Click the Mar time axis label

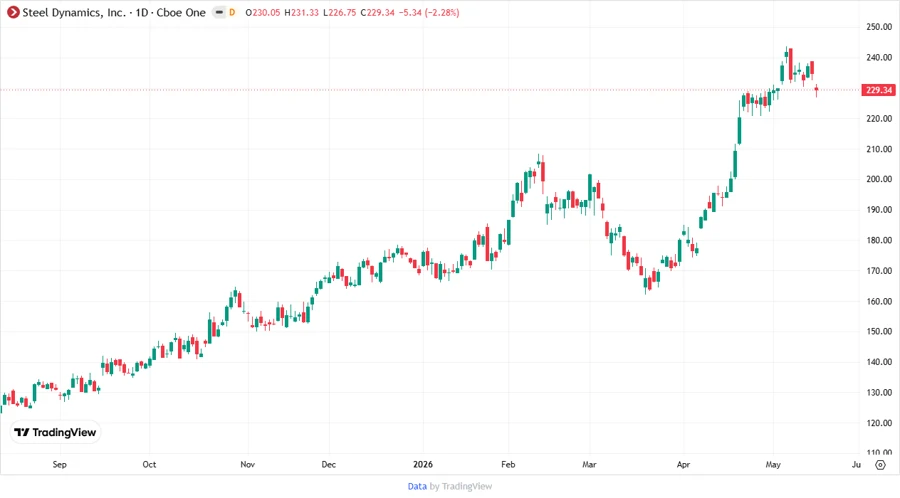coord(589,464)
